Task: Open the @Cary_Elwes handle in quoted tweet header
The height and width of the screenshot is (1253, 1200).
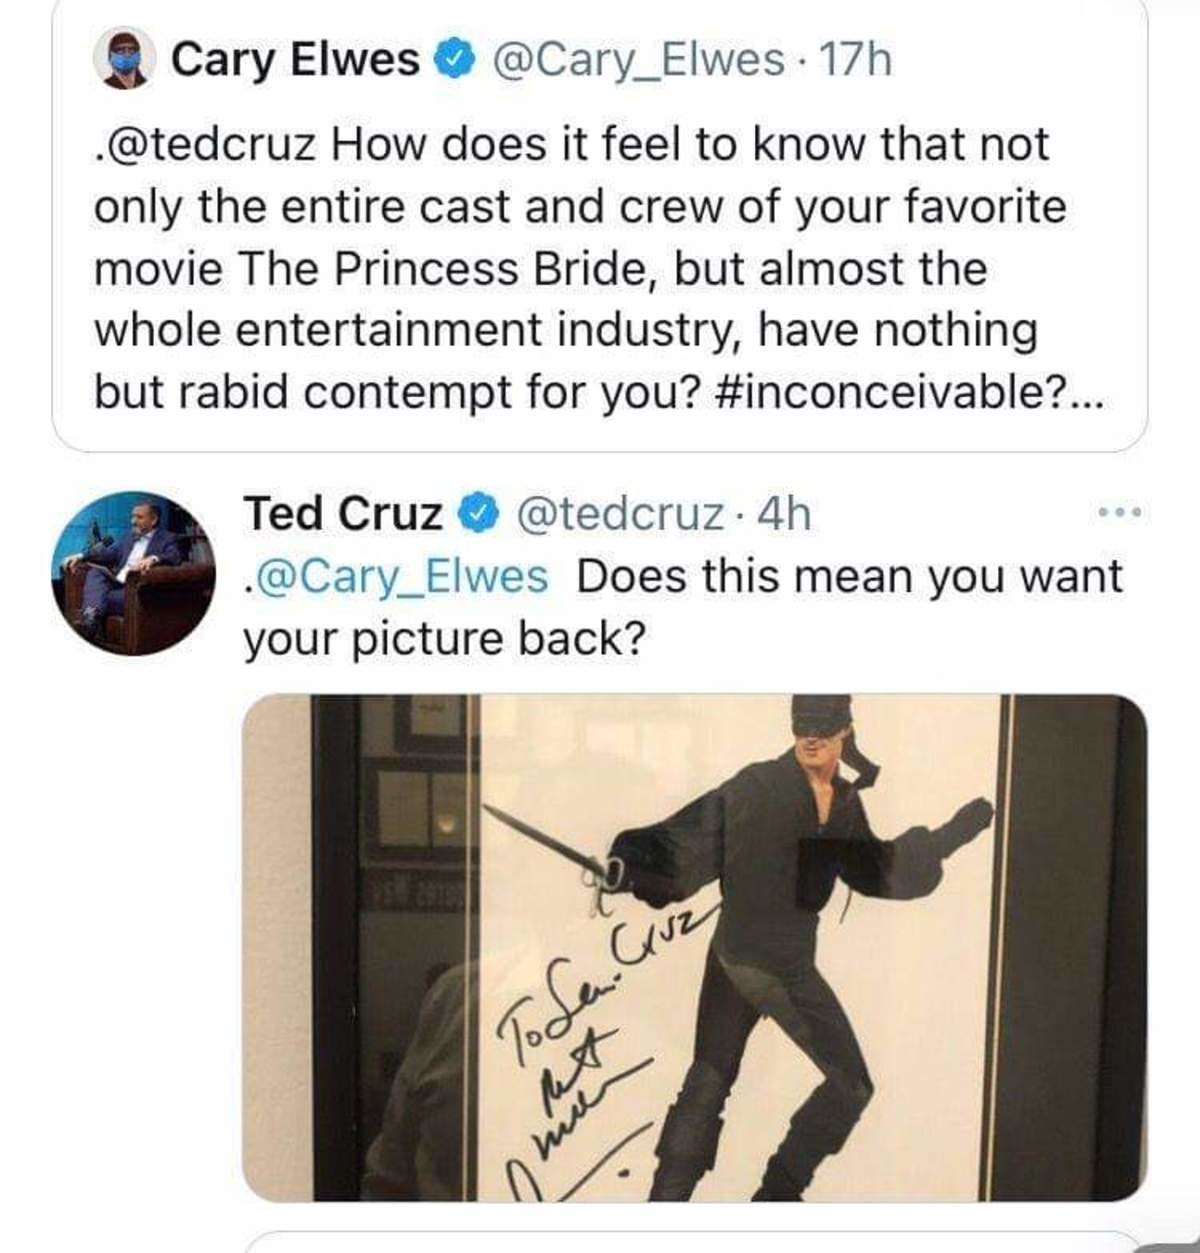Action: tap(639, 60)
